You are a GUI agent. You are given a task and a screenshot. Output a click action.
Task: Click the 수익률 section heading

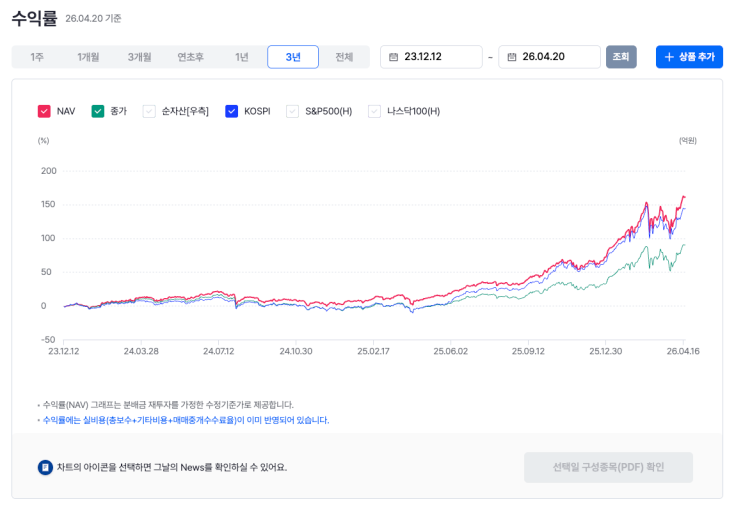34,18
